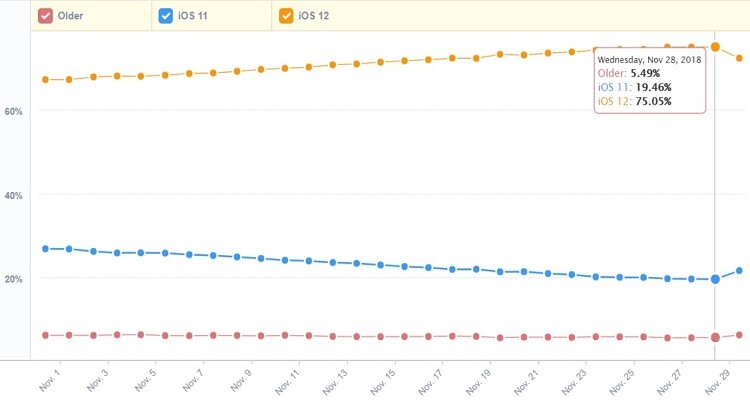Click the last iOS 11 data point
Image resolution: width=750 pixels, height=400 pixels.
coord(739,270)
